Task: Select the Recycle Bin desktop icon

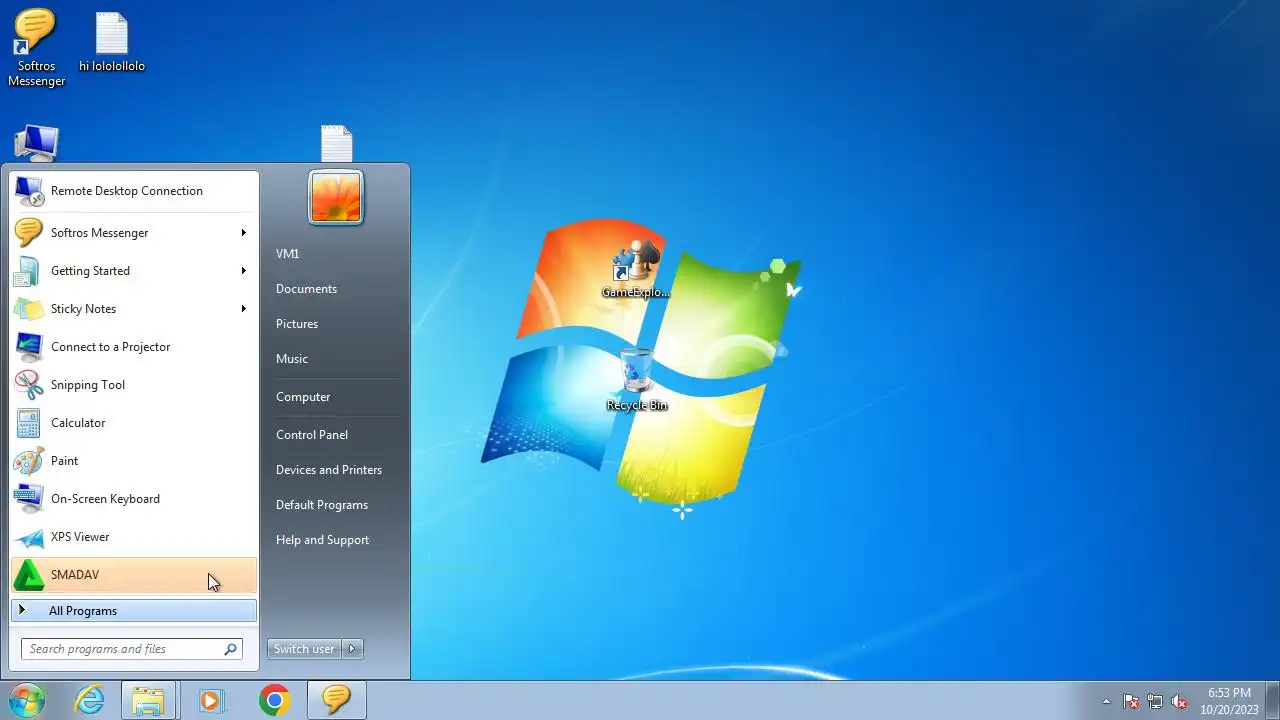Action: point(636,379)
